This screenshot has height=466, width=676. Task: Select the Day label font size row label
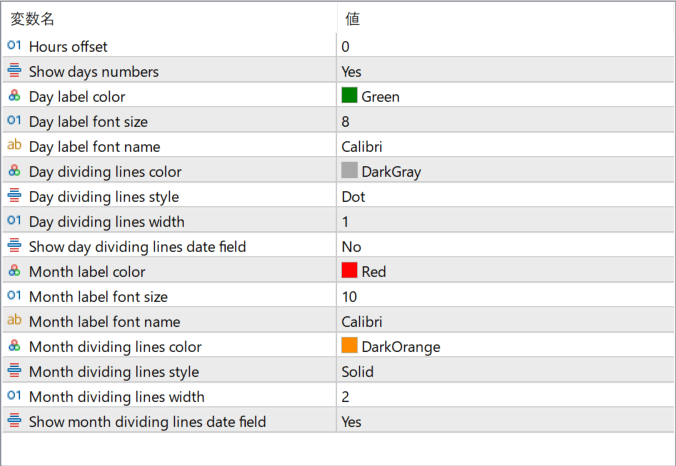click(x=88, y=122)
